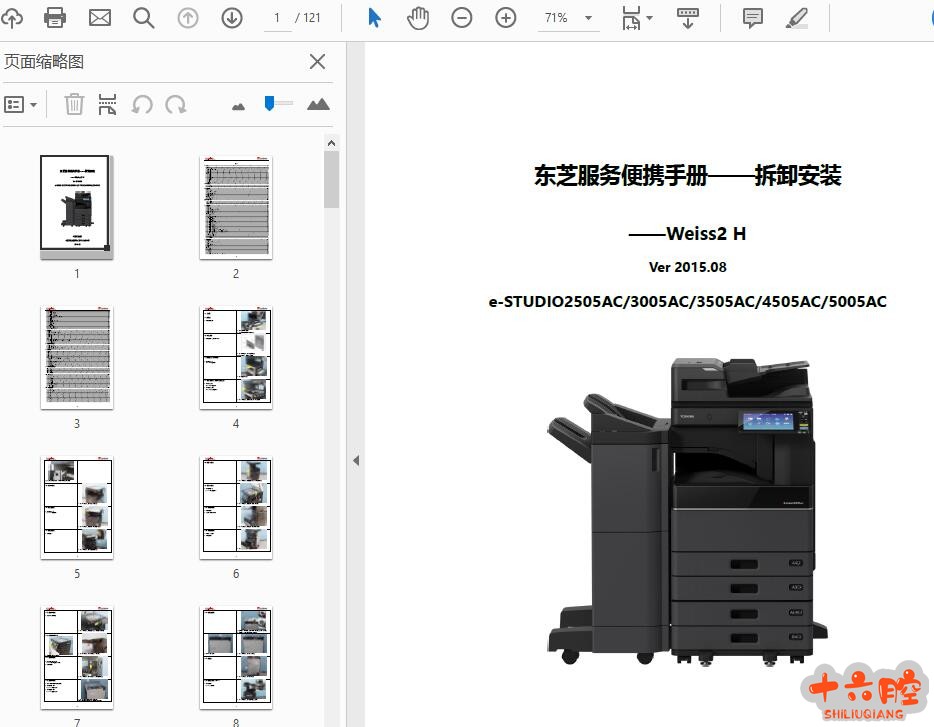Select the hand pan tool
This screenshot has width=934, height=727.
418,18
